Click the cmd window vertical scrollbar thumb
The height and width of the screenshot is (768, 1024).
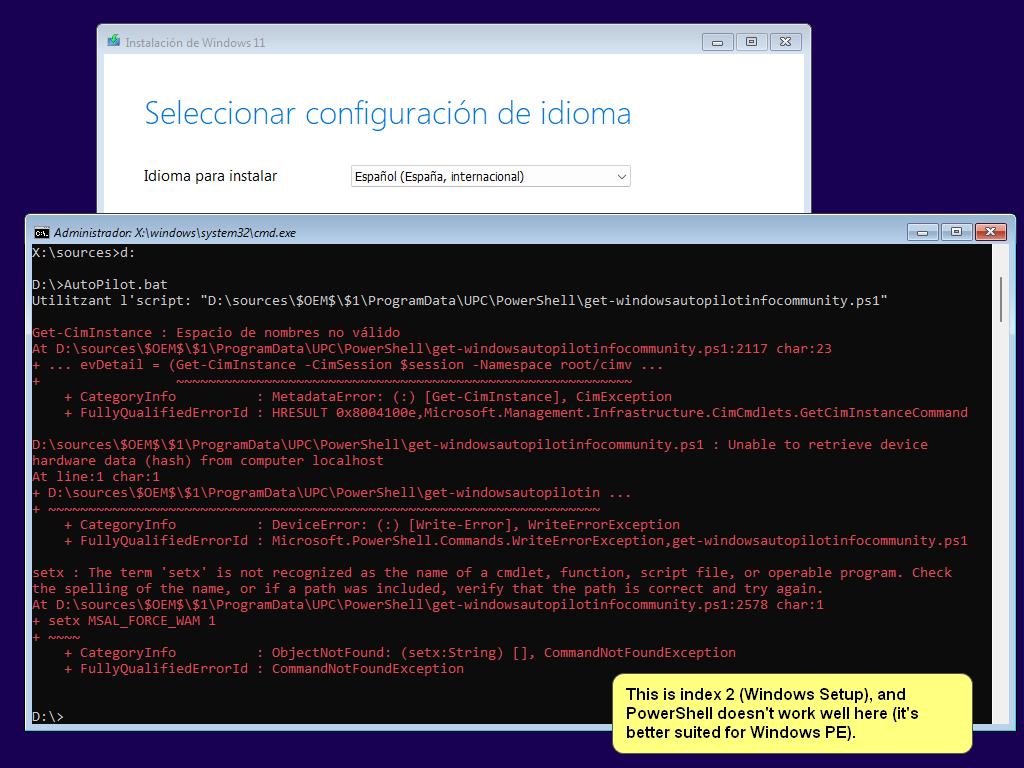coord(1000,299)
